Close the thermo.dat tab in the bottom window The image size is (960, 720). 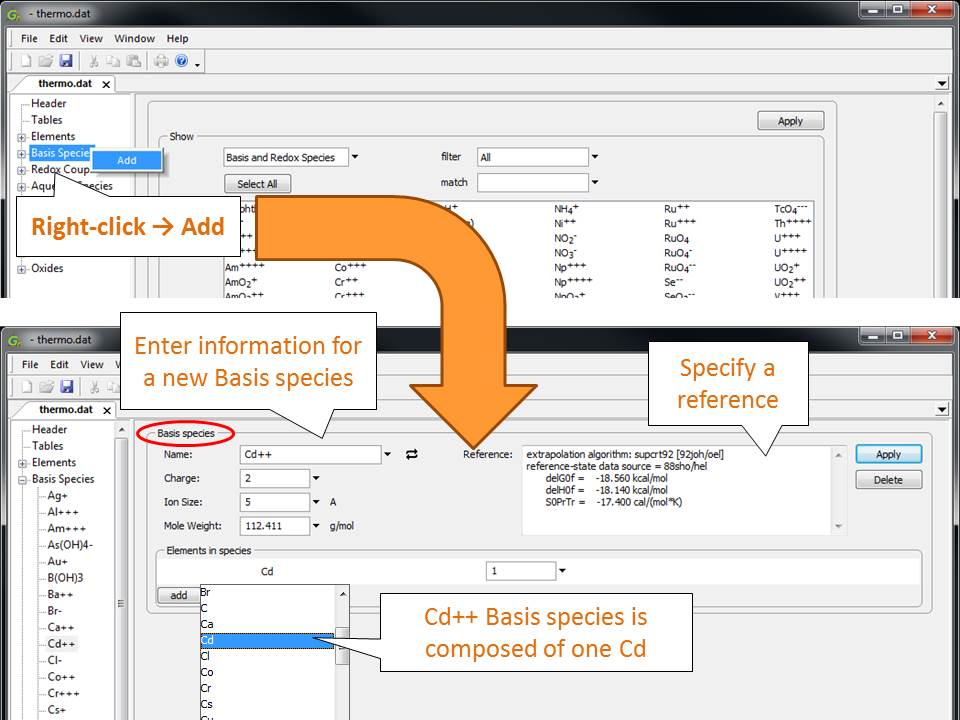tap(107, 410)
